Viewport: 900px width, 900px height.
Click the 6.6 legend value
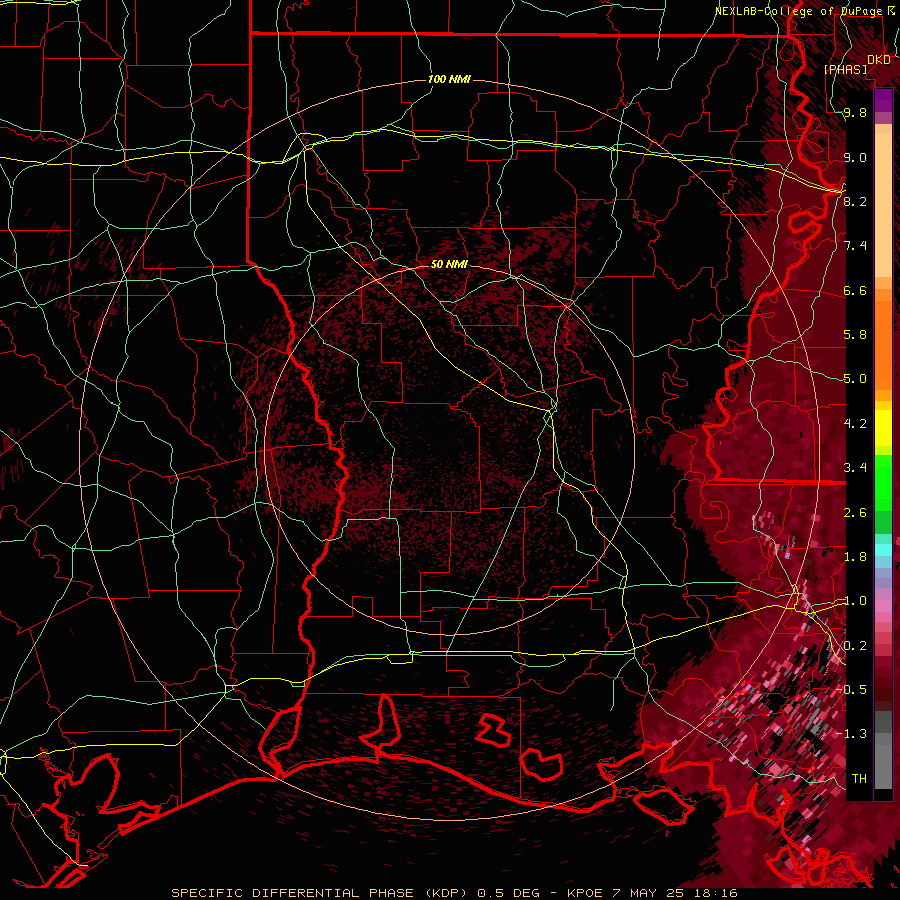coord(855,290)
